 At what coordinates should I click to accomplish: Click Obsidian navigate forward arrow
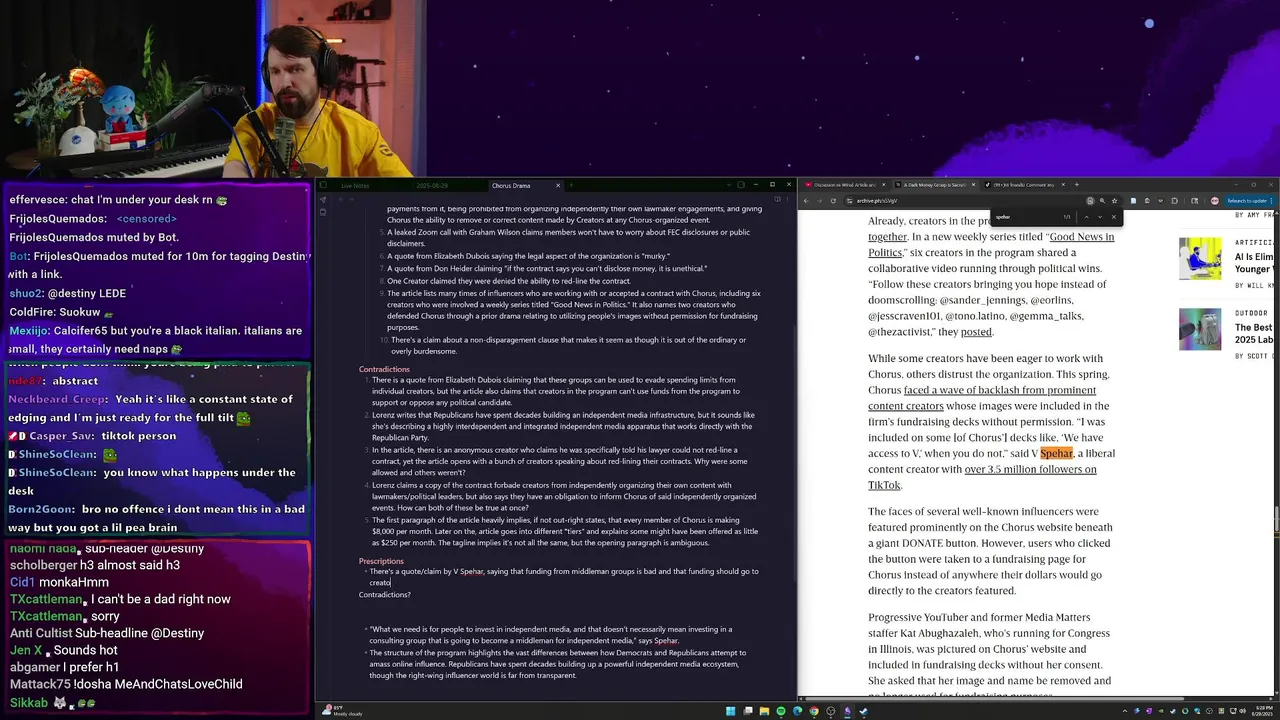[x=352, y=199]
